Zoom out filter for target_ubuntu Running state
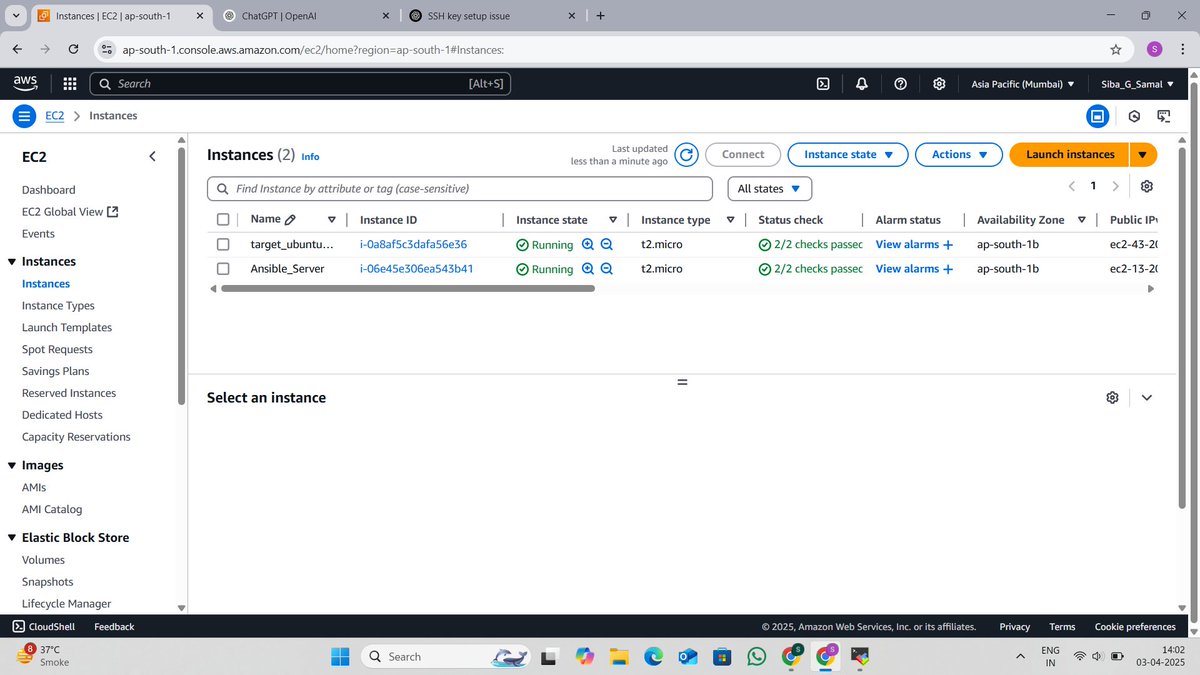The image size is (1200, 675). (606, 244)
